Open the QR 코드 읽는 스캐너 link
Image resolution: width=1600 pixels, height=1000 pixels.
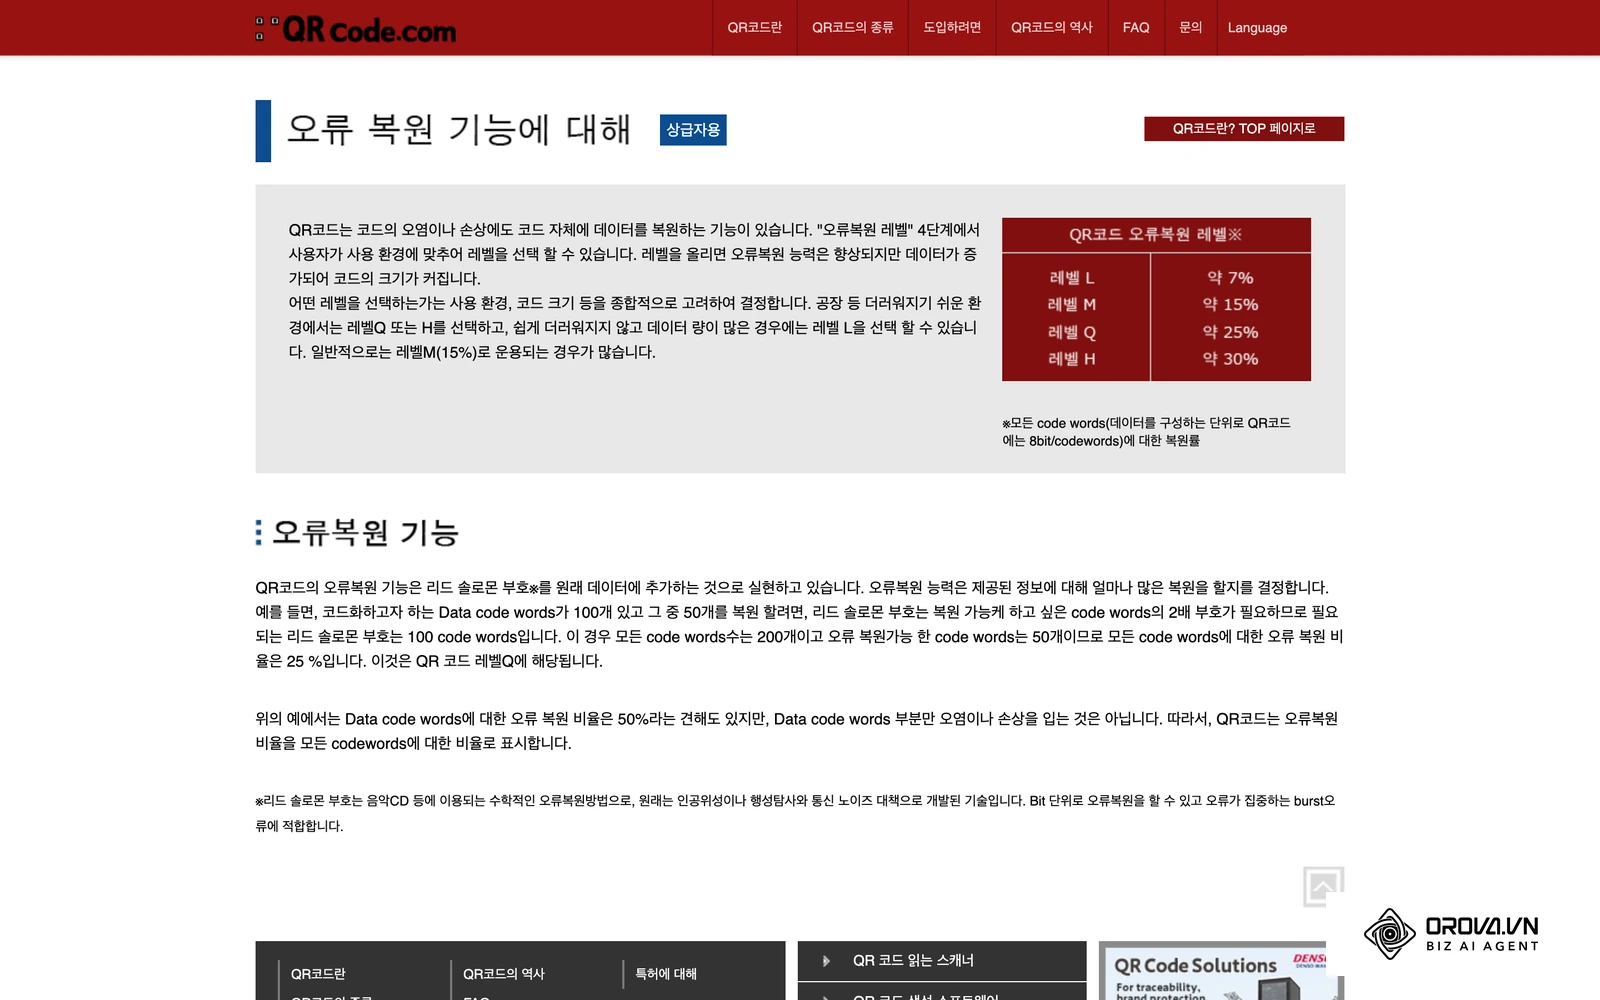942,961
